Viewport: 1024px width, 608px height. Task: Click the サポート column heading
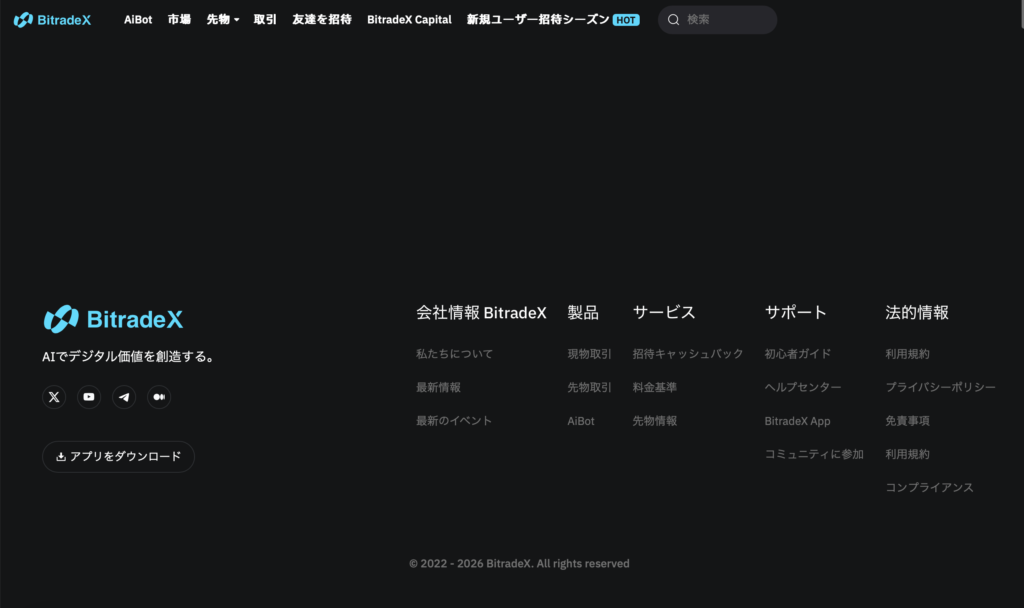795,313
